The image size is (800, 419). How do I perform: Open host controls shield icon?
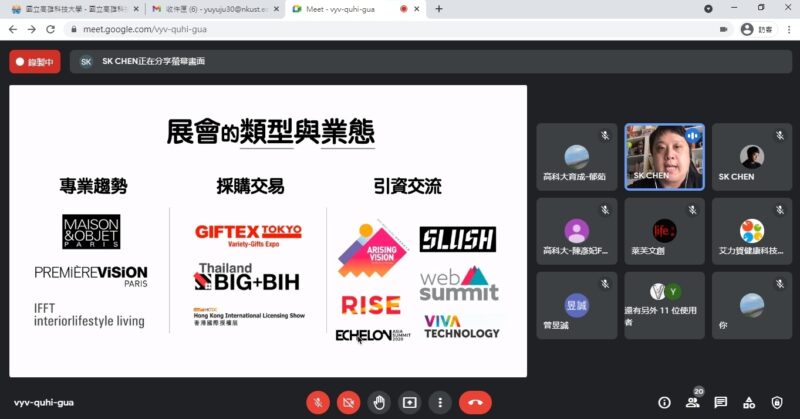(x=777, y=403)
